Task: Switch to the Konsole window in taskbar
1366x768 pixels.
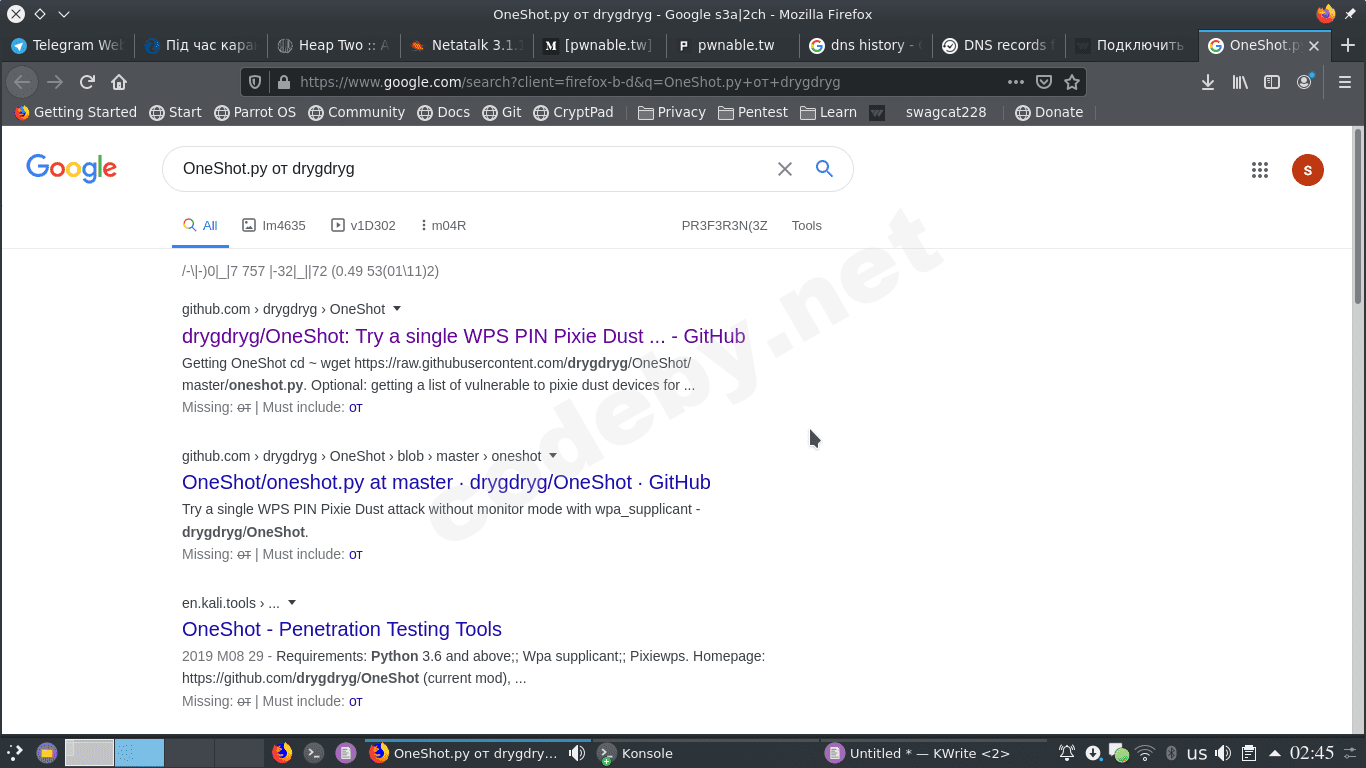Action: (x=706, y=753)
